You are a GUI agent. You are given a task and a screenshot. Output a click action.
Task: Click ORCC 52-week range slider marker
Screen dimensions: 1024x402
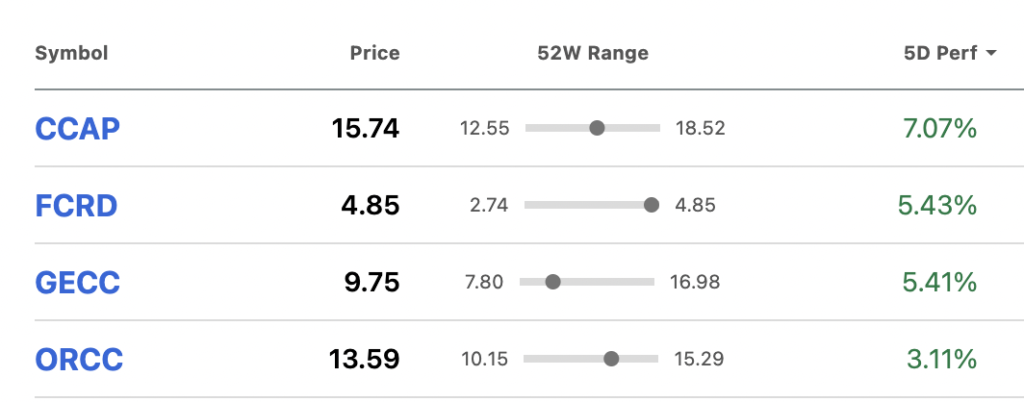click(611, 359)
